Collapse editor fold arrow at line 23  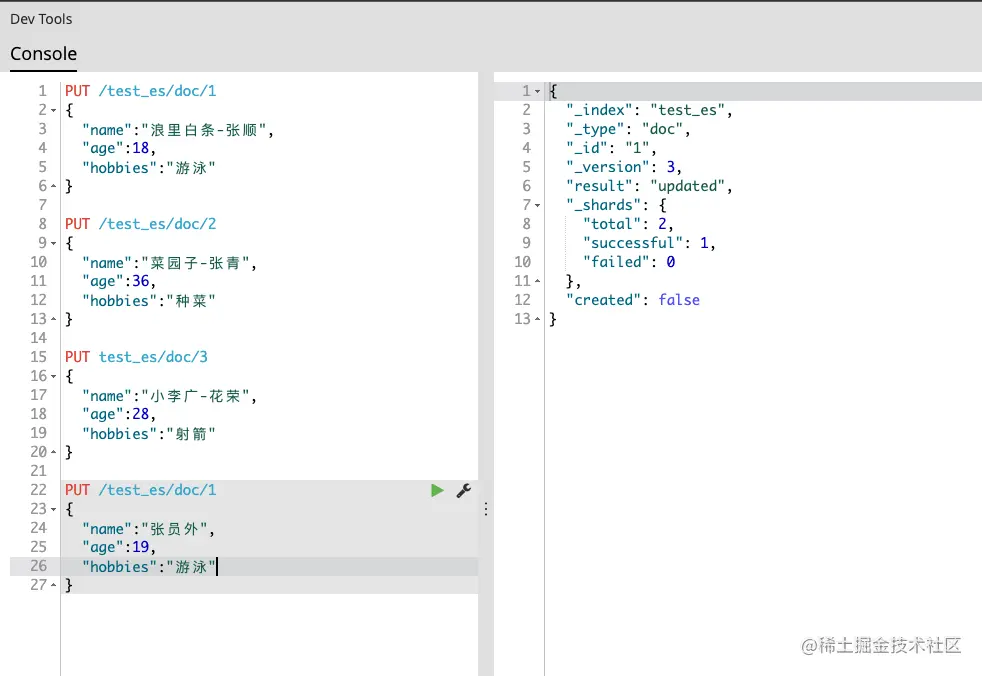(x=53, y=509)
